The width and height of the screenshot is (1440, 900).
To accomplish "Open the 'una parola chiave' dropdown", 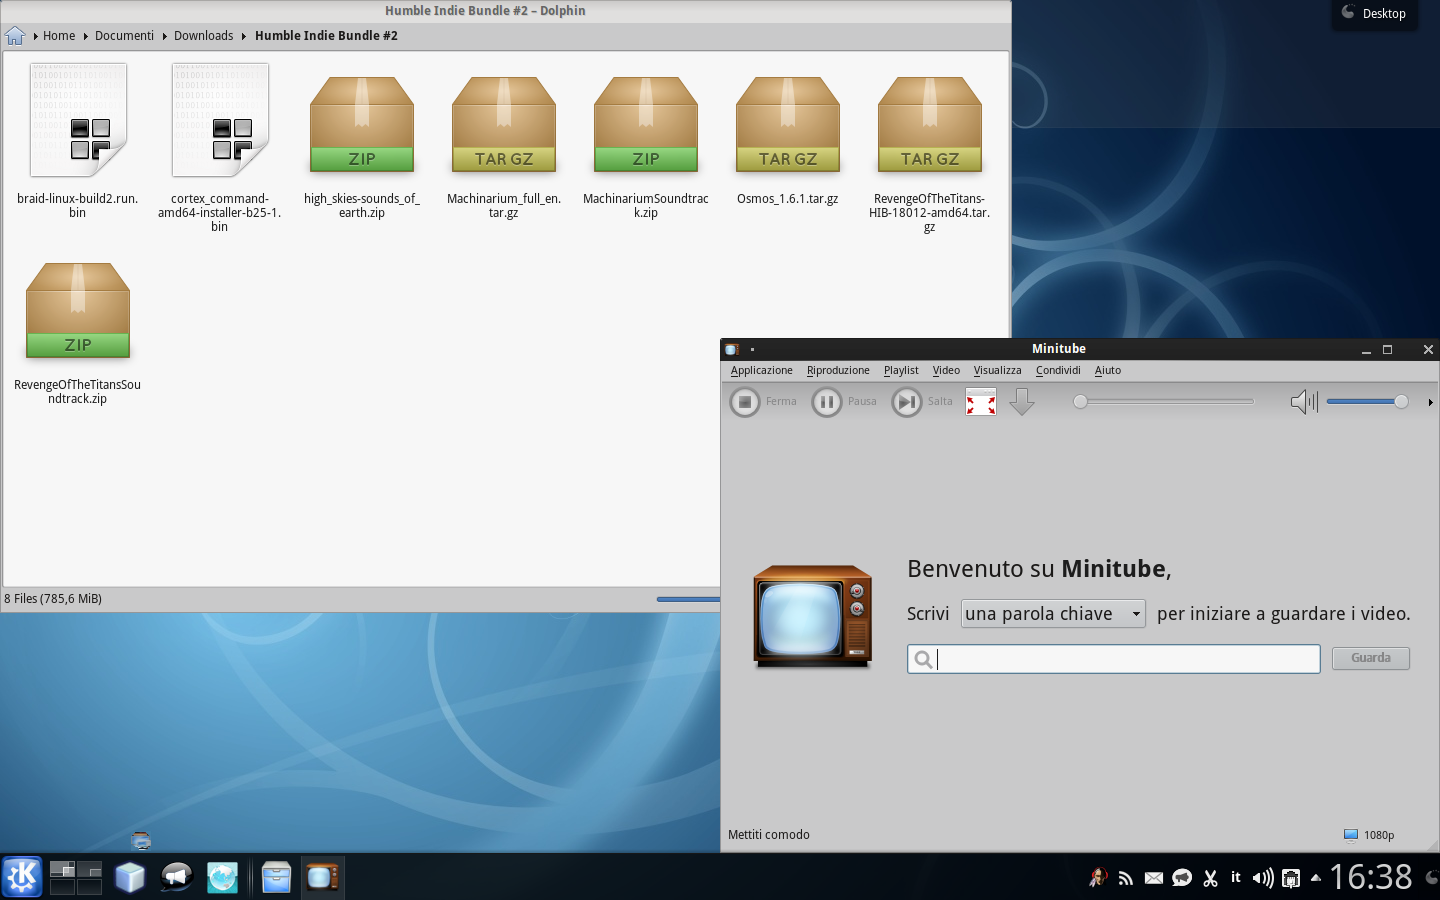I will 1053,613.
